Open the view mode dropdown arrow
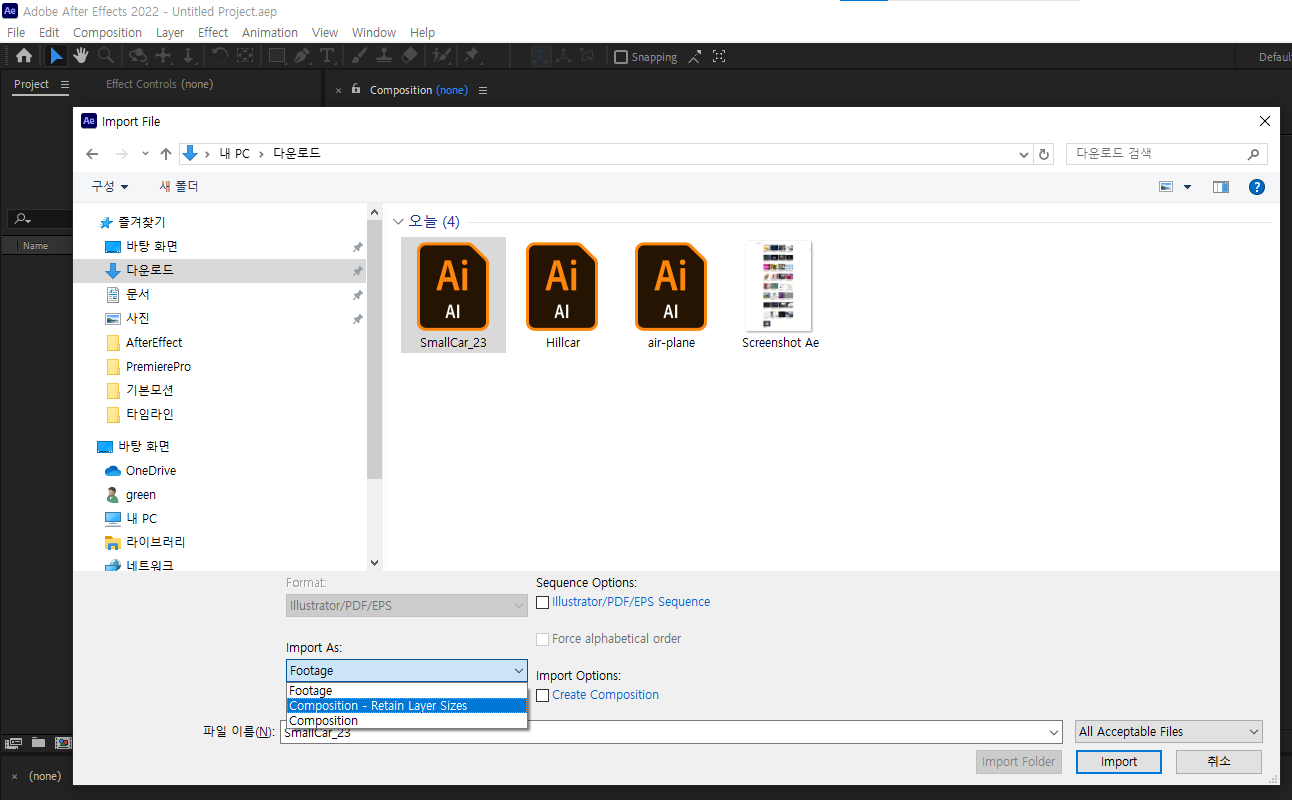The width and height of the screenshot is (1292, 800). (1188, 187)
